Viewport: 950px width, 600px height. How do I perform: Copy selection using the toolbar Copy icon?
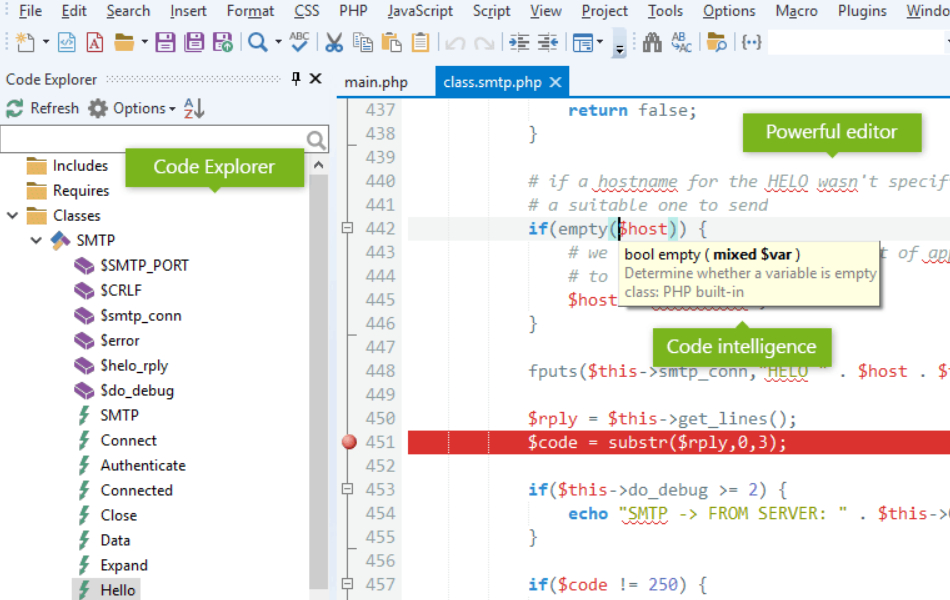[x=362, y=42]
